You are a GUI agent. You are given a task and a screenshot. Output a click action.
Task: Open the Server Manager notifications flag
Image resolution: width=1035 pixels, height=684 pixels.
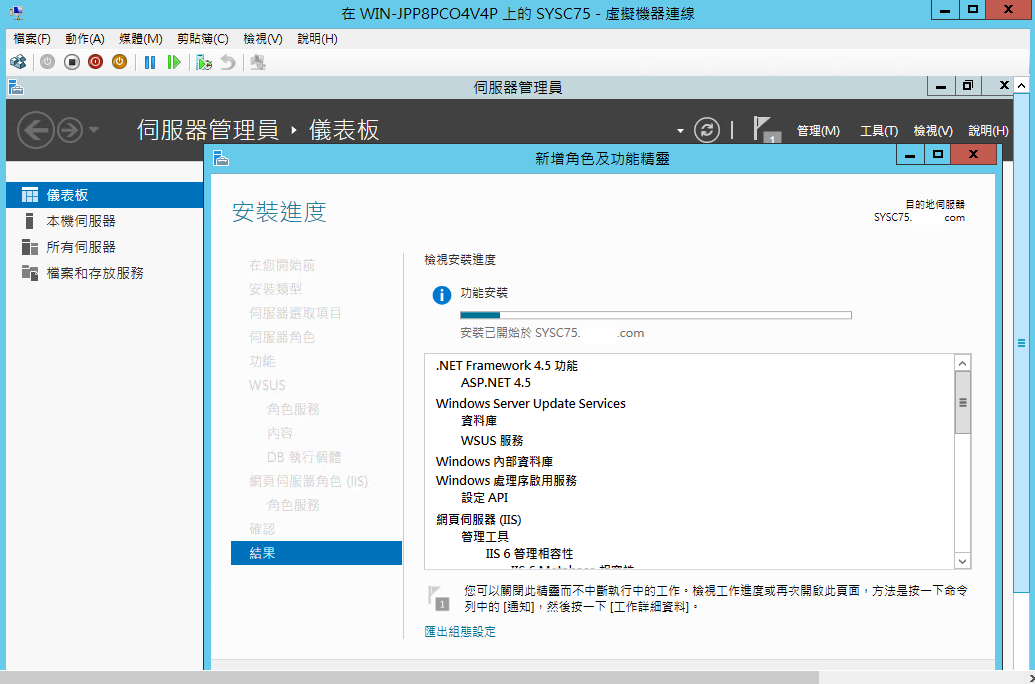(766, 129)
